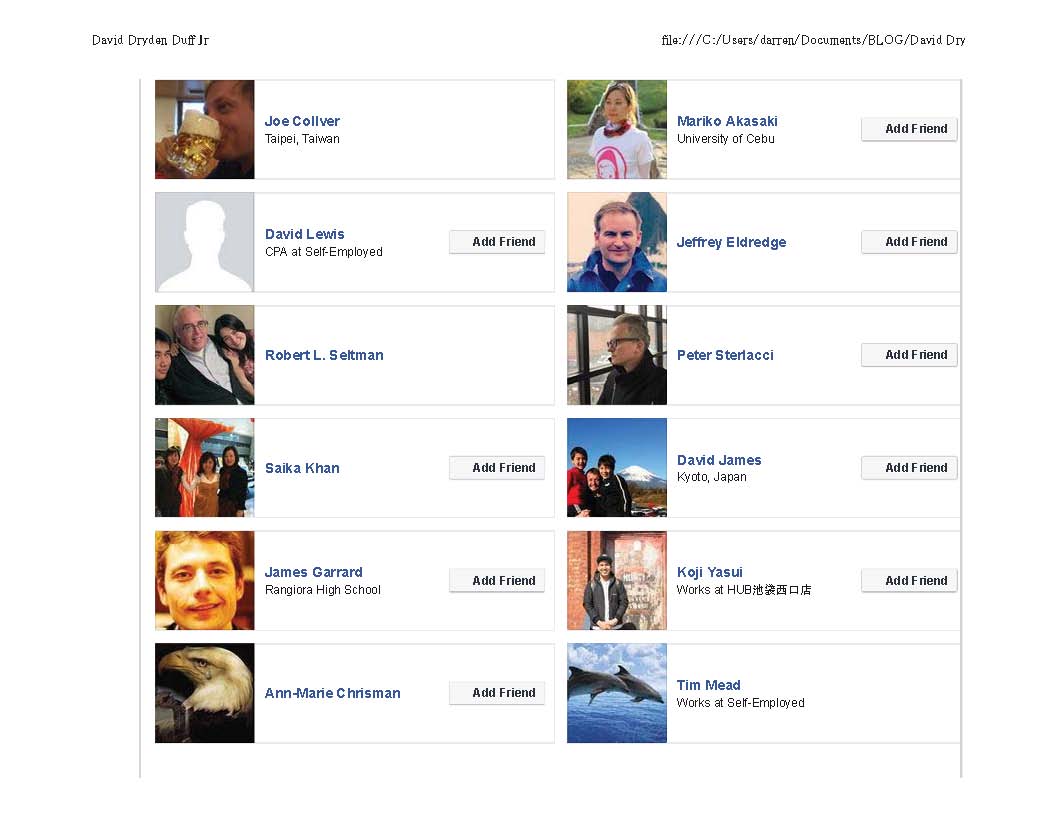
Task: Select Ann-Marie Chrisman's eagle photo
Action: coord(204,693)
